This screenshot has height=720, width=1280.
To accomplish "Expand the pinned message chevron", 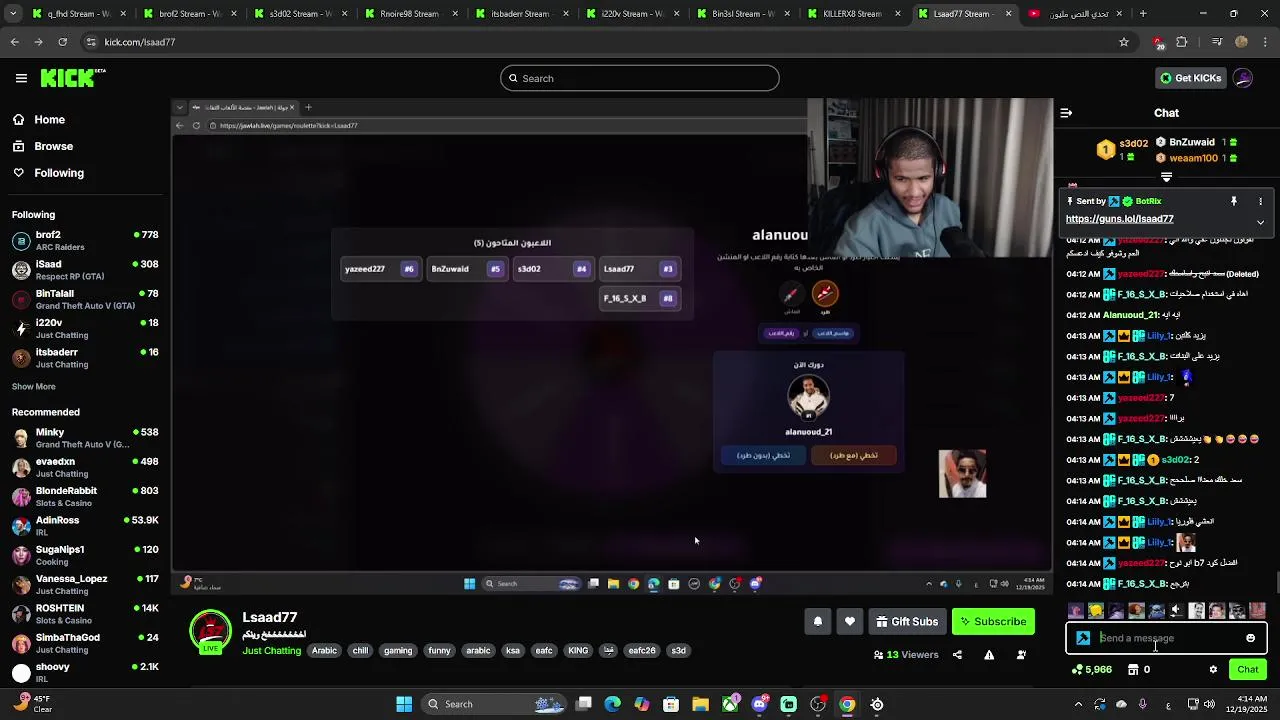I will click(1260, 222).
